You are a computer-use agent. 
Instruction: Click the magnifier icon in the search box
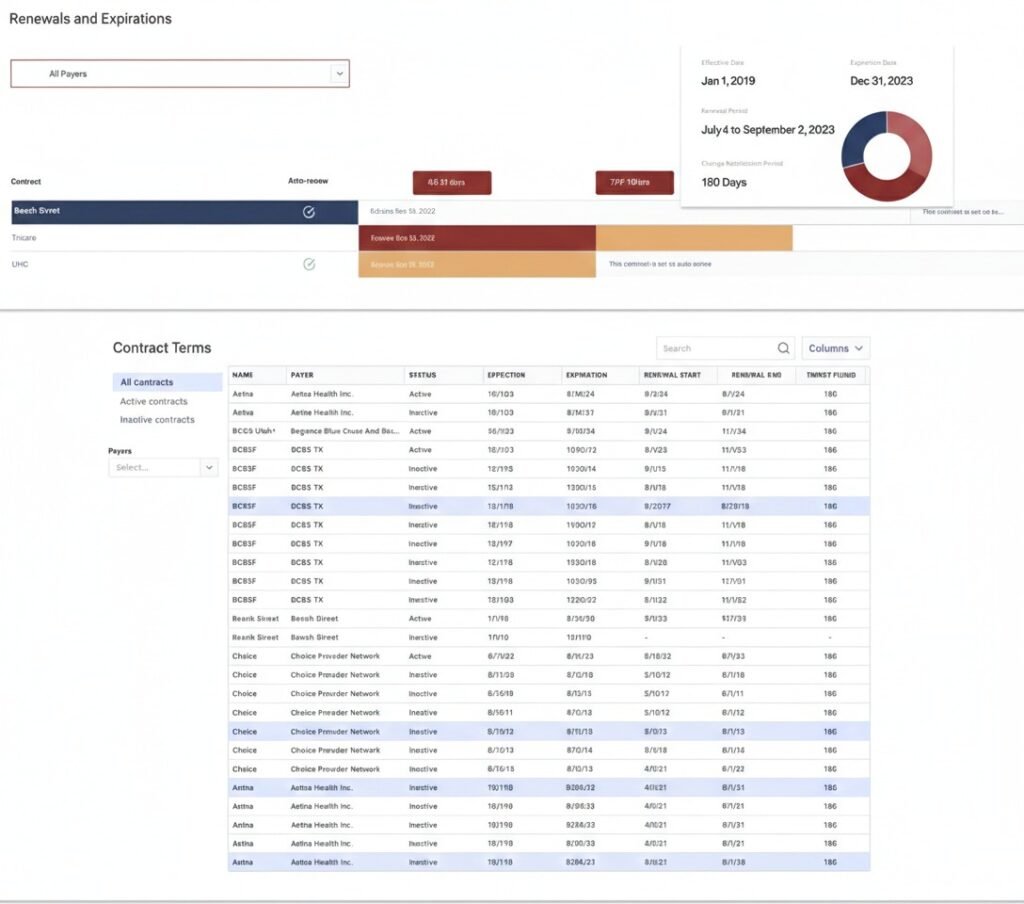[783, 348]
